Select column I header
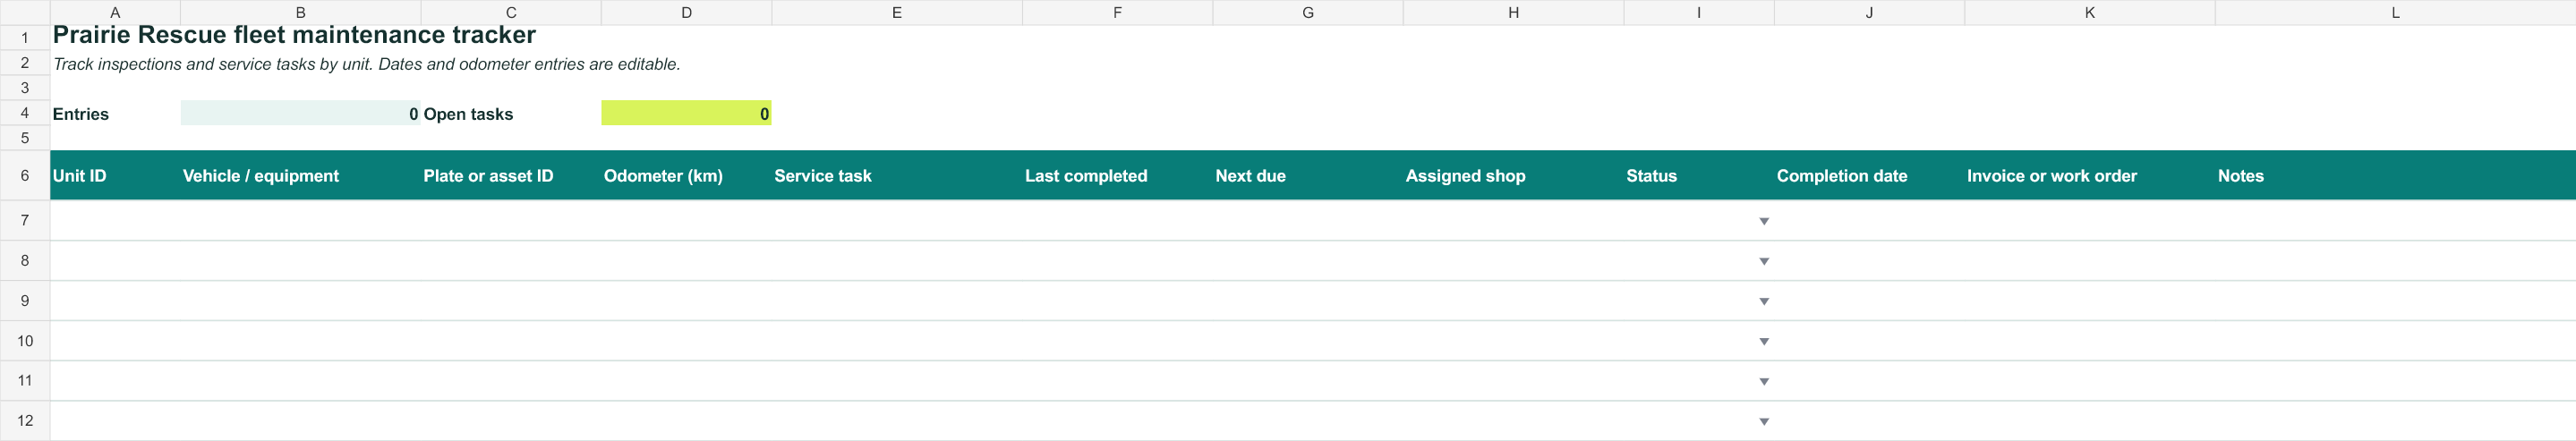Screen dimensions: 2576x441 tap(1699, 12)
